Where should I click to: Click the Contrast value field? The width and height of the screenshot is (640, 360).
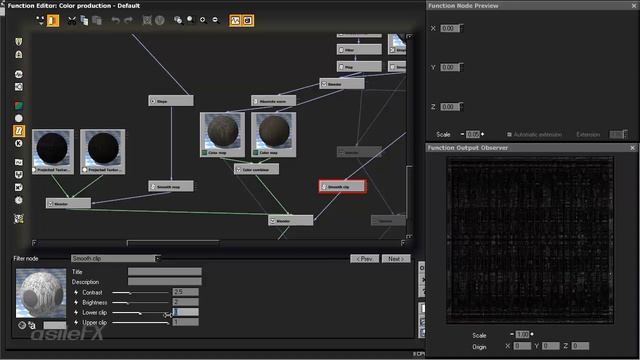pos(185,292)
